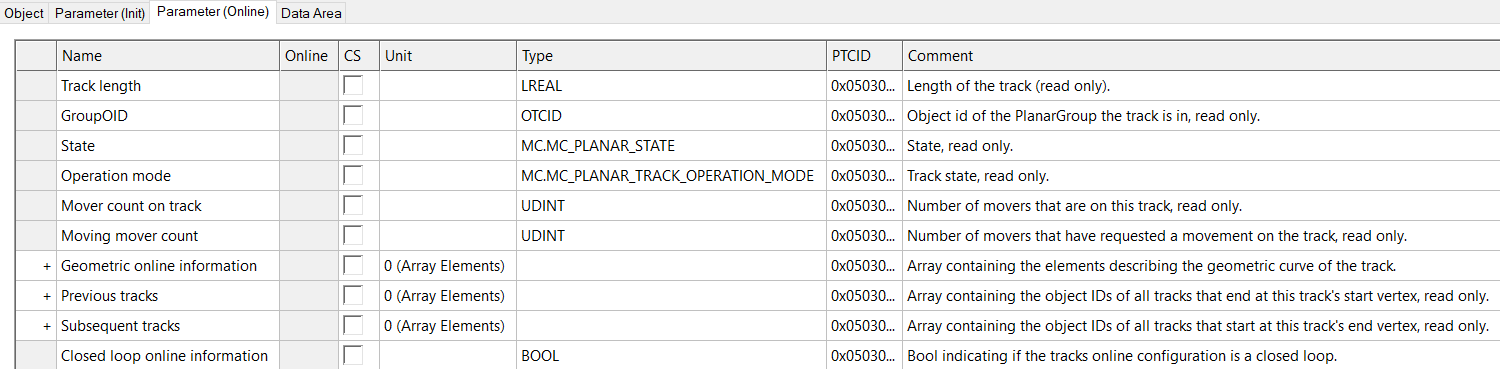Check CS box for Closed loop online information
The width and height of the screenshot is (1500, 369).
353,356
